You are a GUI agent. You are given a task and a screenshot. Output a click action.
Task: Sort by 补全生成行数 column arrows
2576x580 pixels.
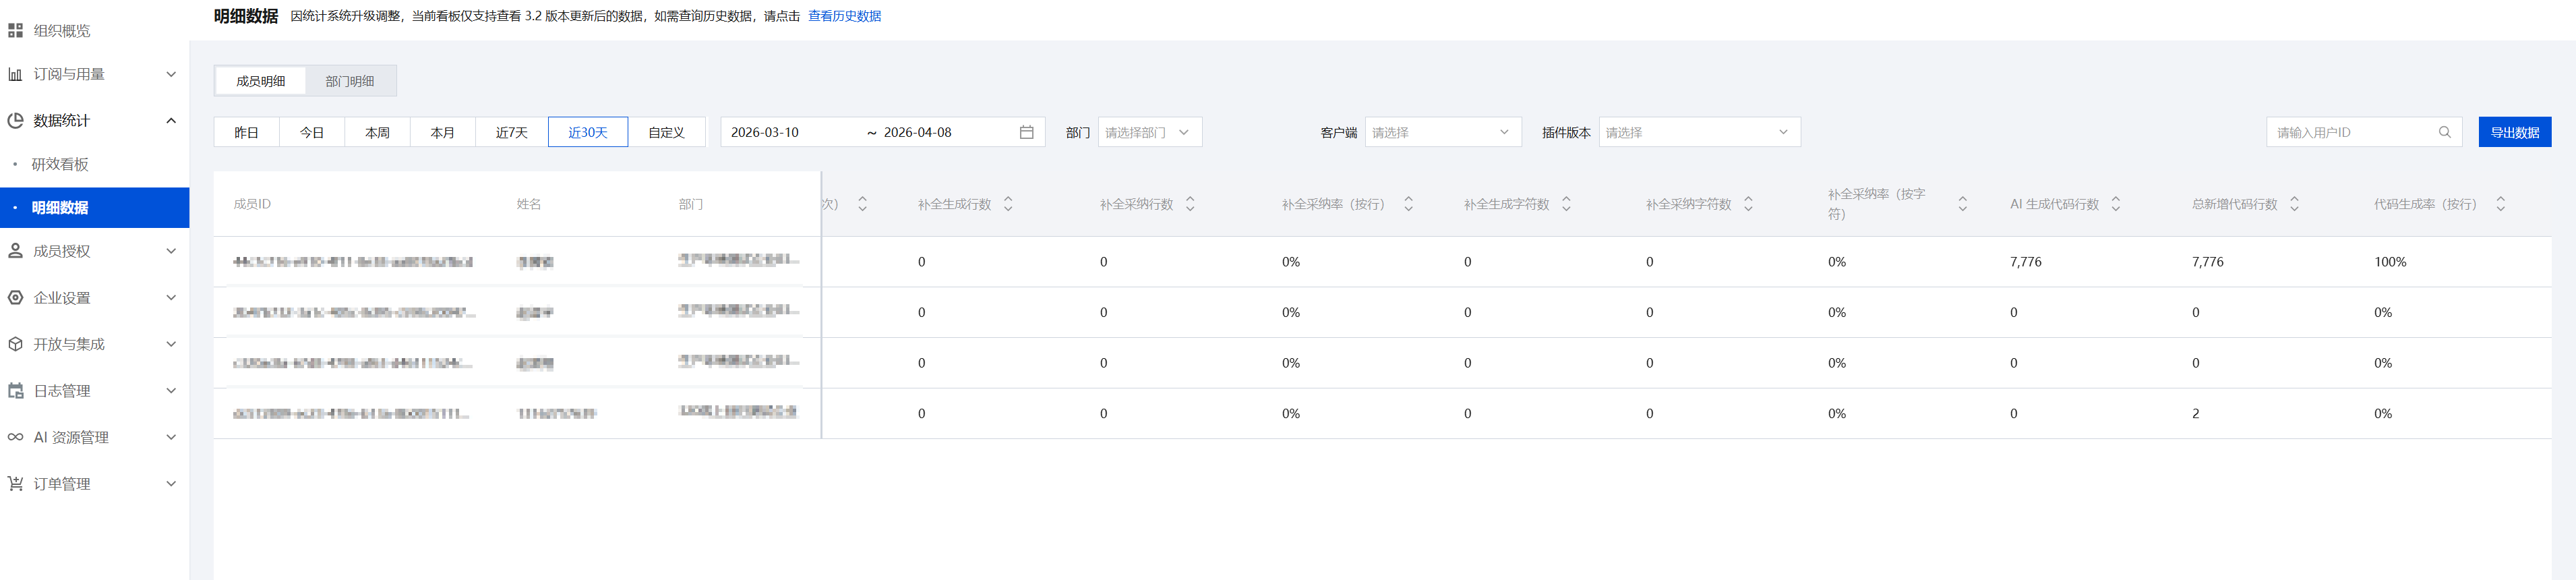click(x=1008, y=204)
